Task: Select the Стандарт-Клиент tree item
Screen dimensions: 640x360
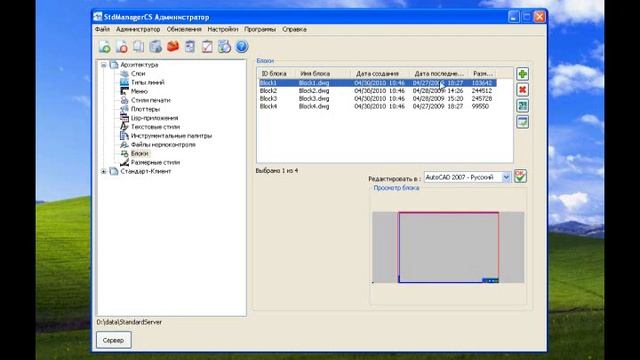Action: point(146,171)
